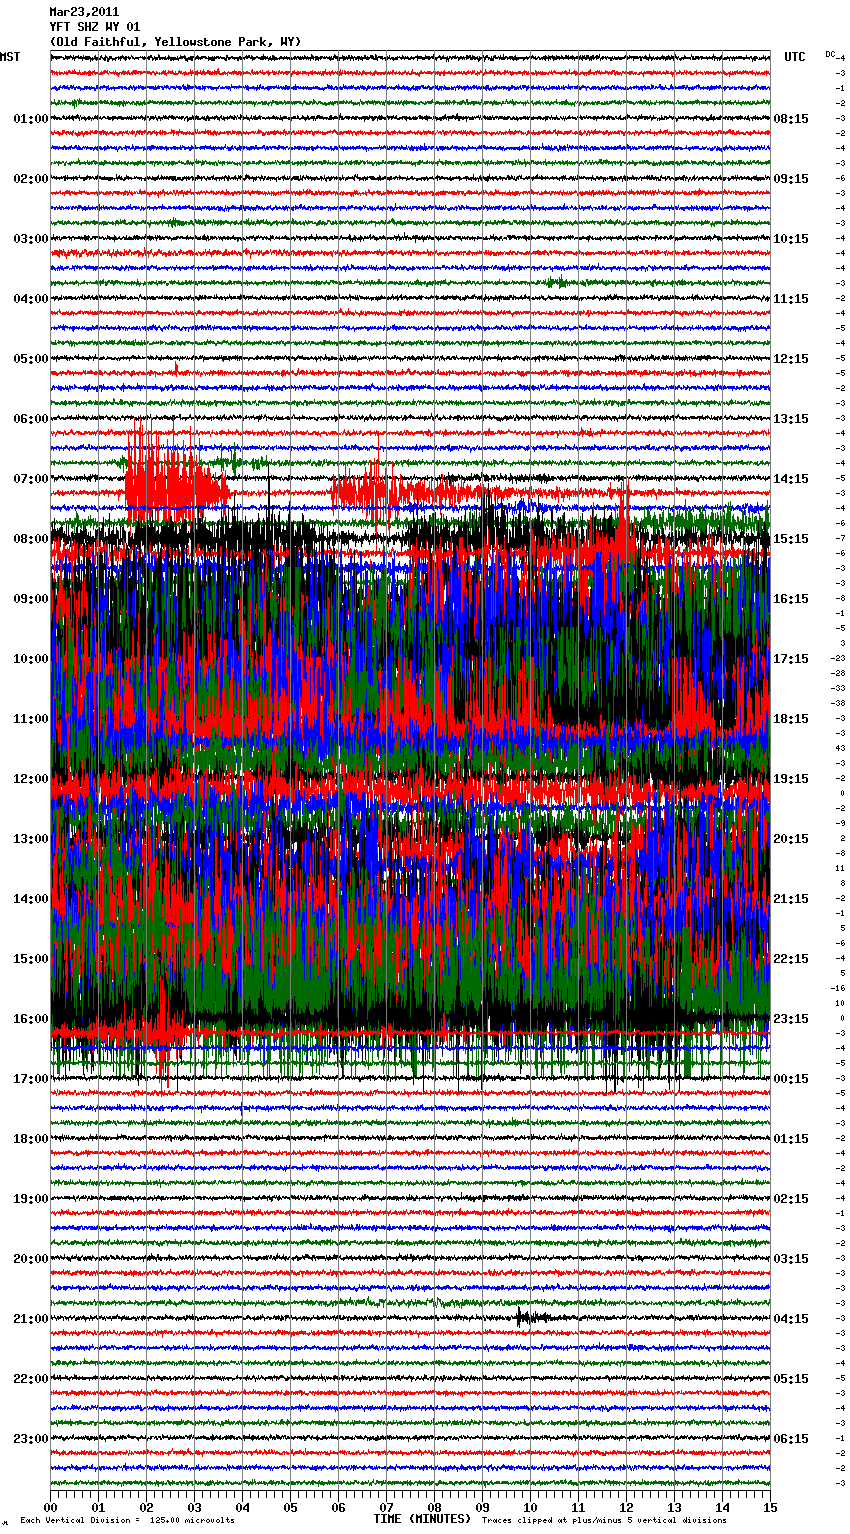Click the 14:00 MST time label

point(31,899)
